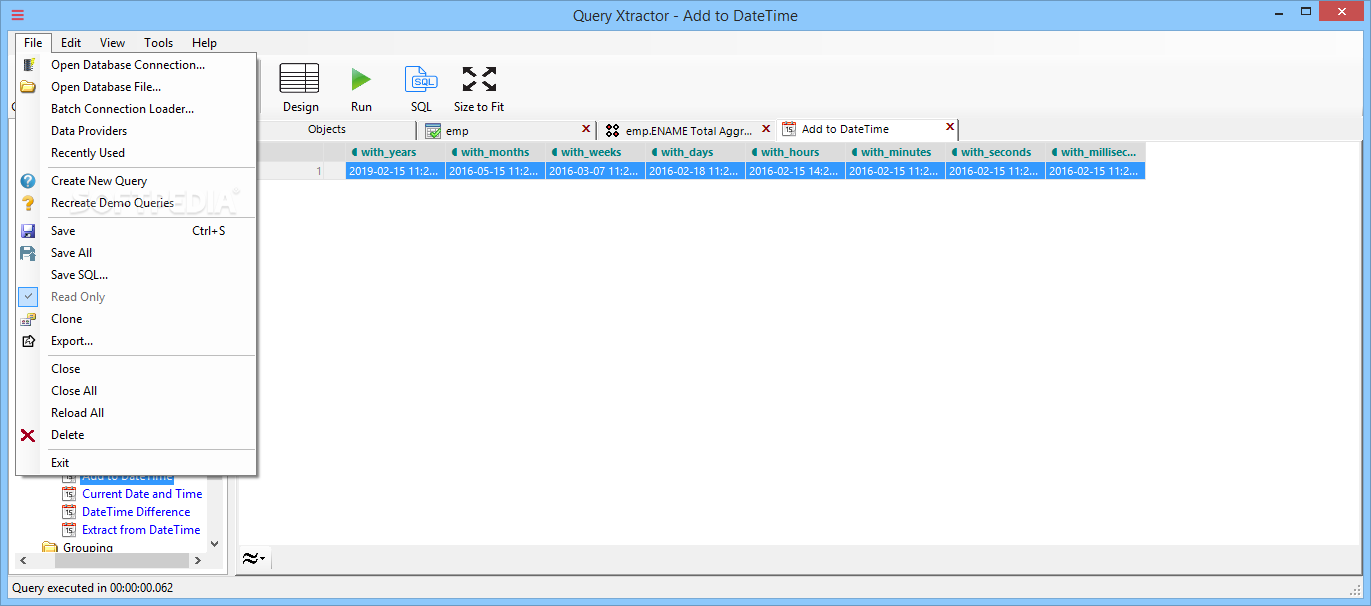Click the calendar icon beside Current Date and Time

[x=69, y=494]
